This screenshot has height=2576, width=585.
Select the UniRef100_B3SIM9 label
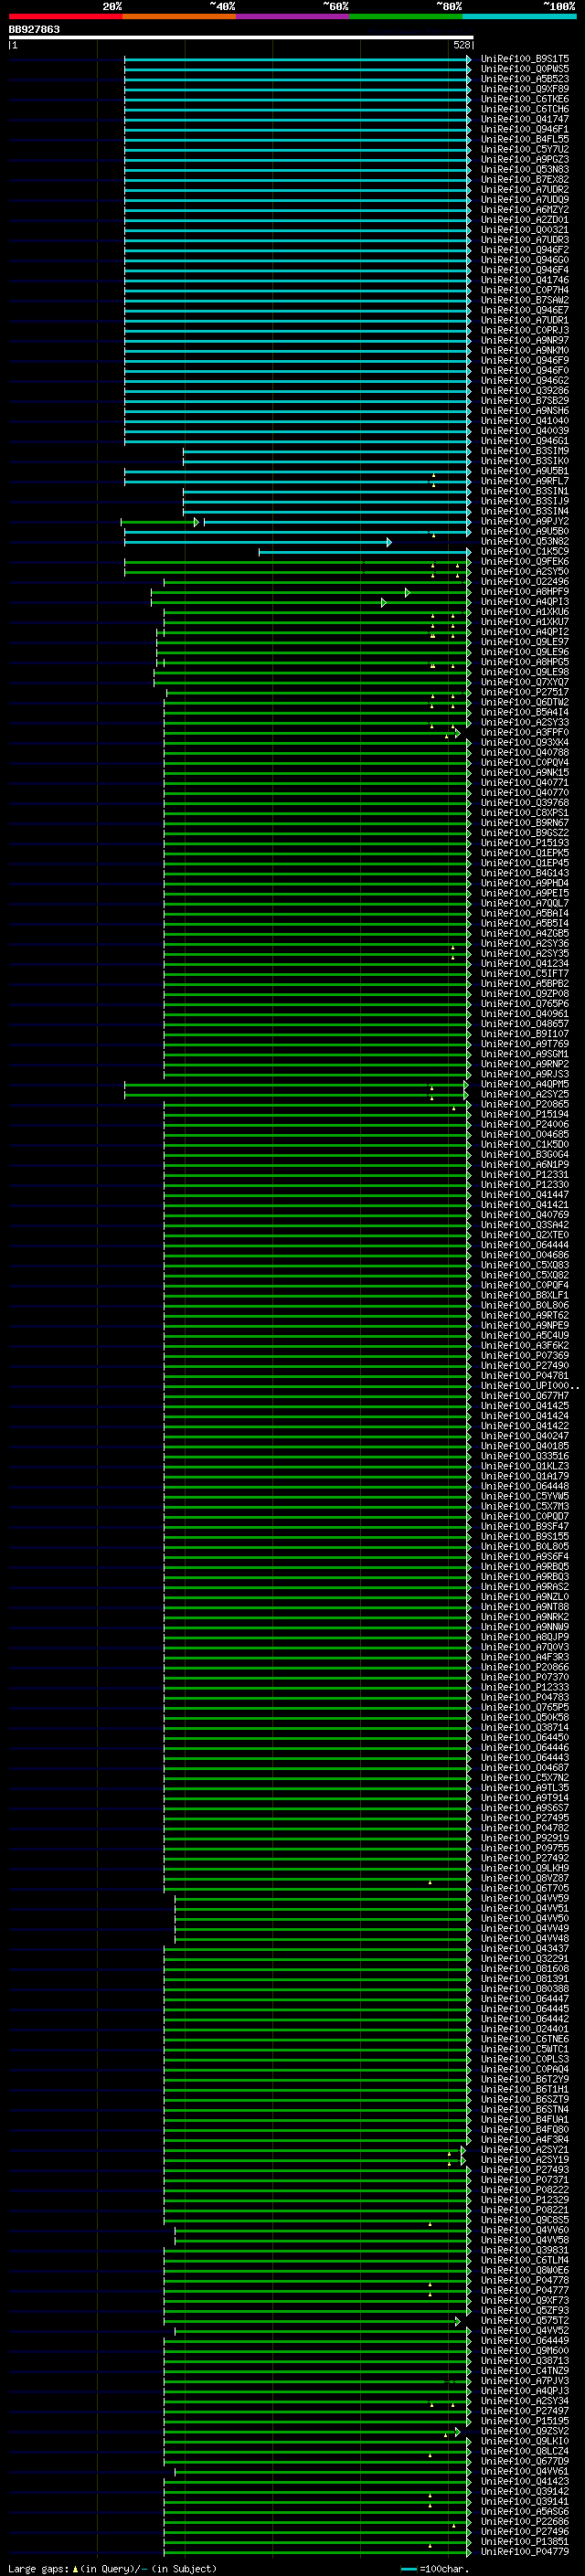pyautogui.click(x=525, y=451)
